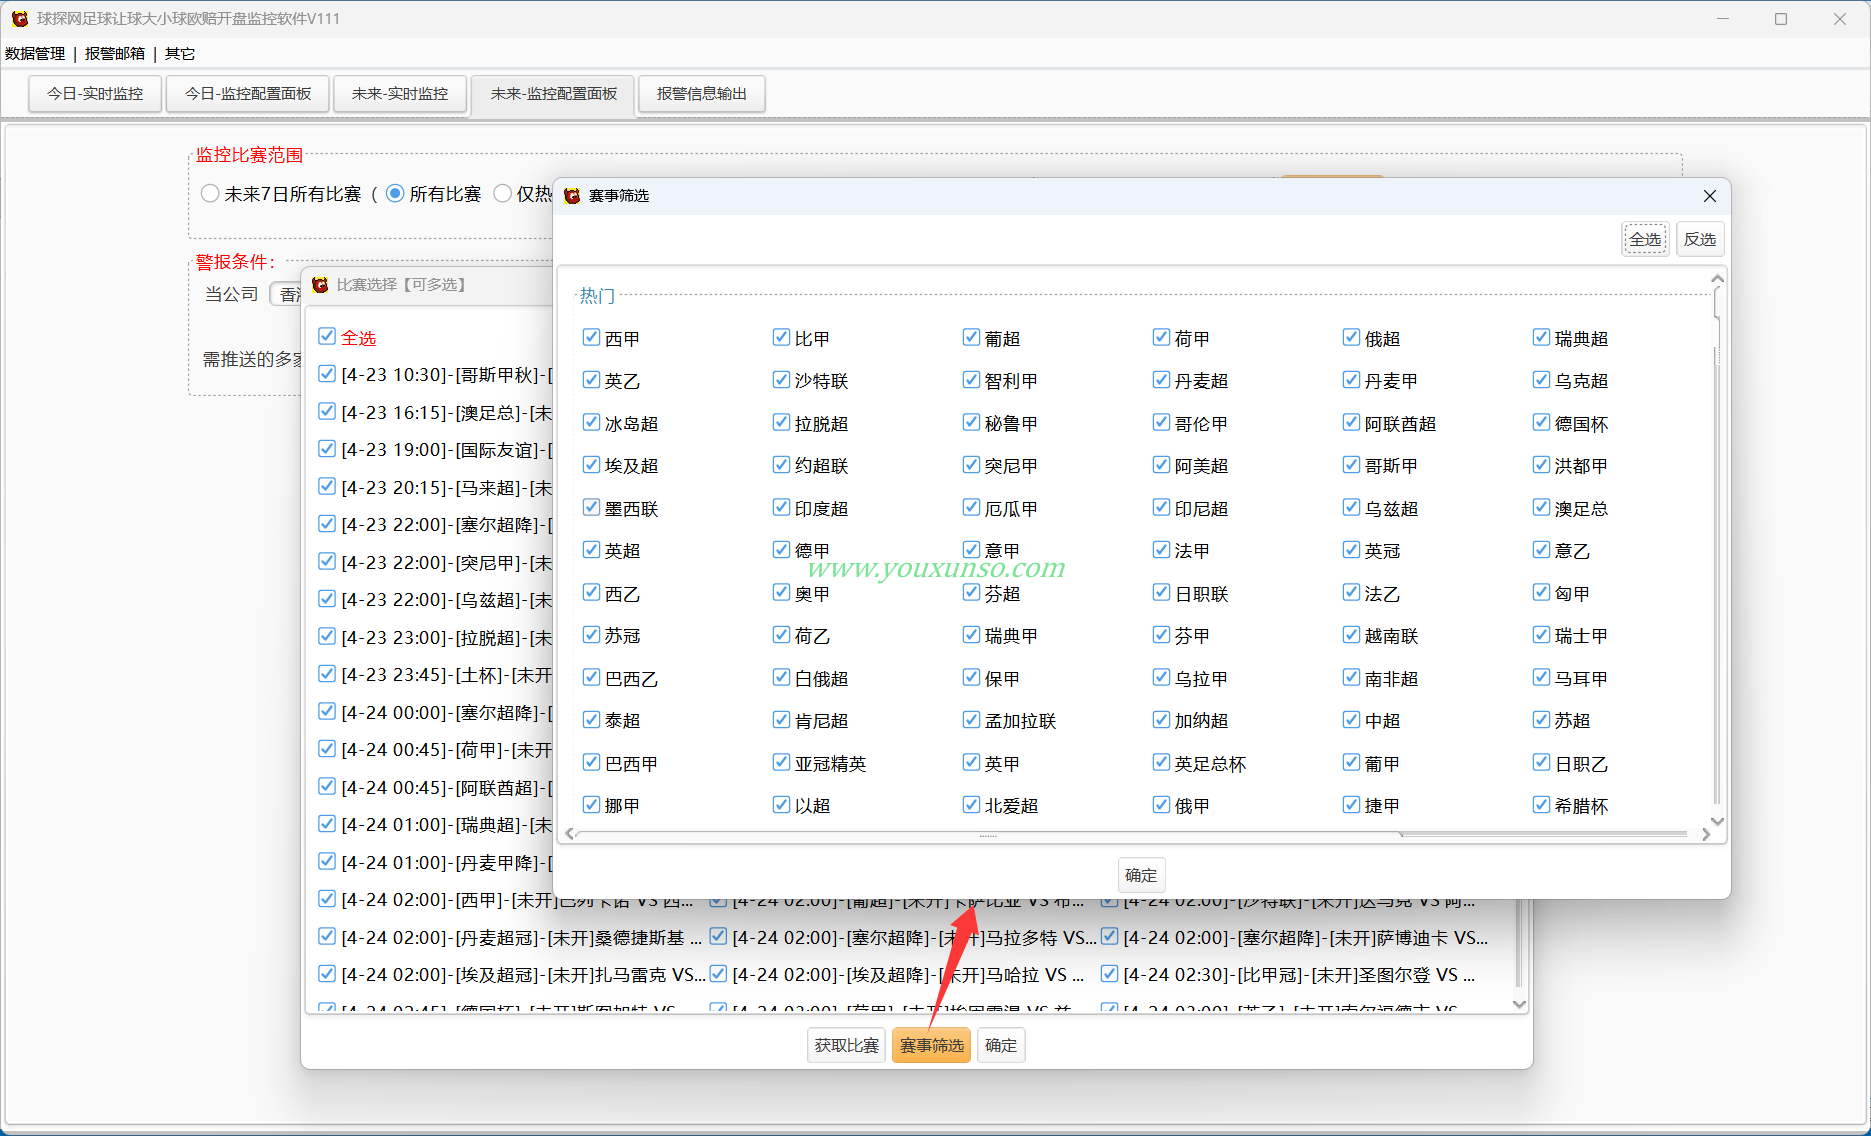Toggle the 日职联 checkbox
Image resolution: width=1871 pixels, height=1136 pixels.
click(x=1161, y=593)
